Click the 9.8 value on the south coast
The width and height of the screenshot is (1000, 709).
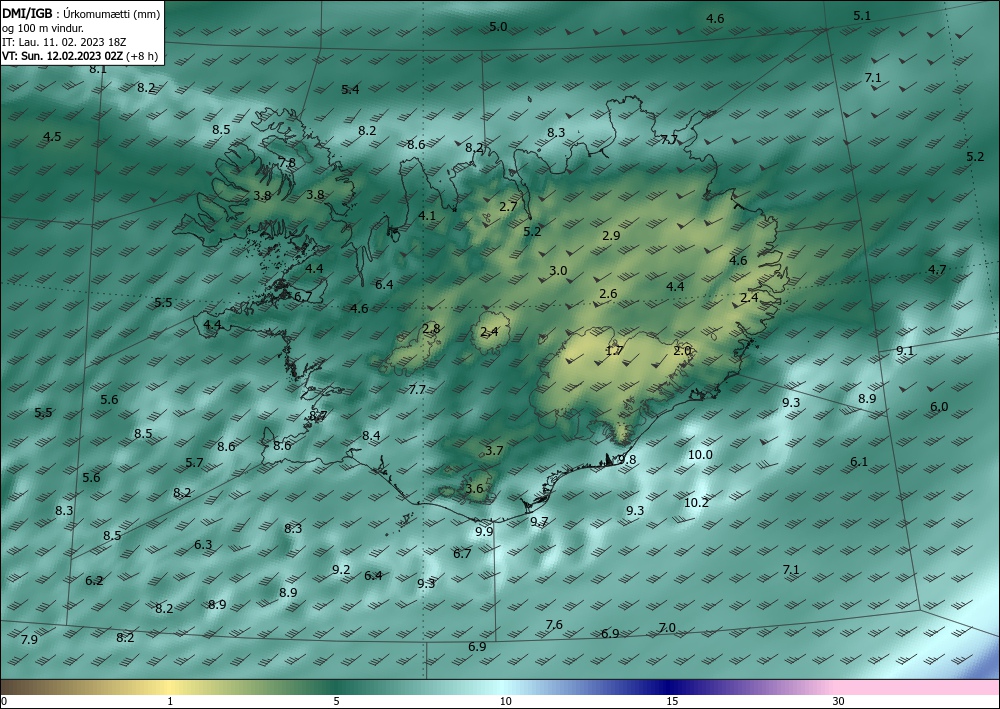627,460
